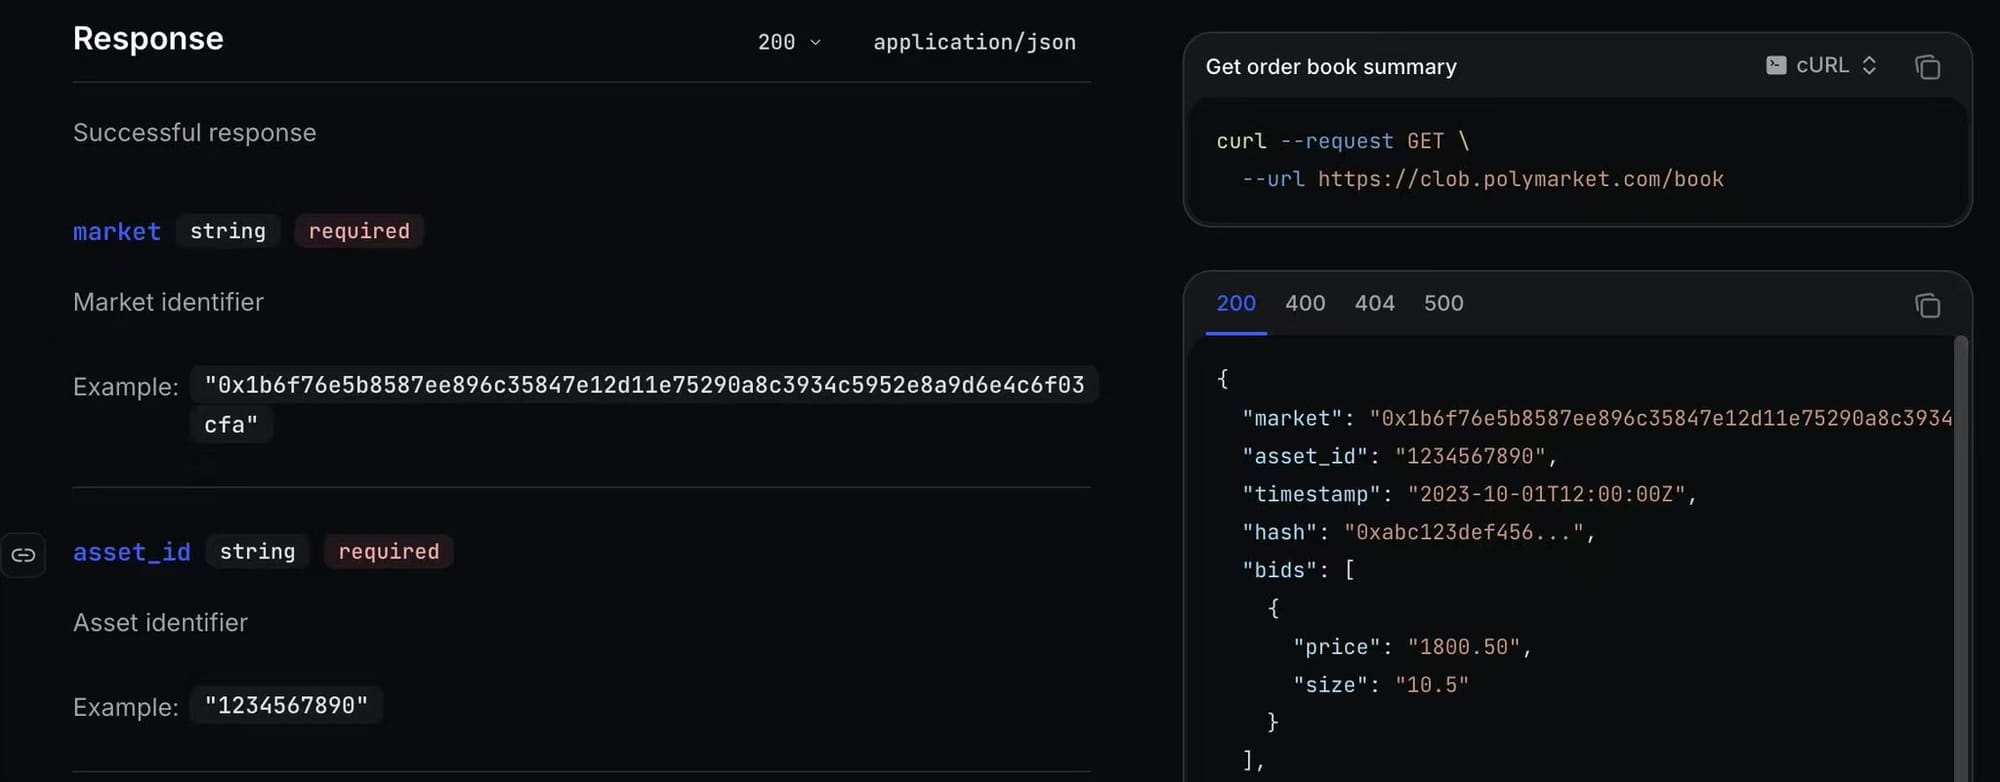Click the terminal icon next to cURL

pos(1776,66)
